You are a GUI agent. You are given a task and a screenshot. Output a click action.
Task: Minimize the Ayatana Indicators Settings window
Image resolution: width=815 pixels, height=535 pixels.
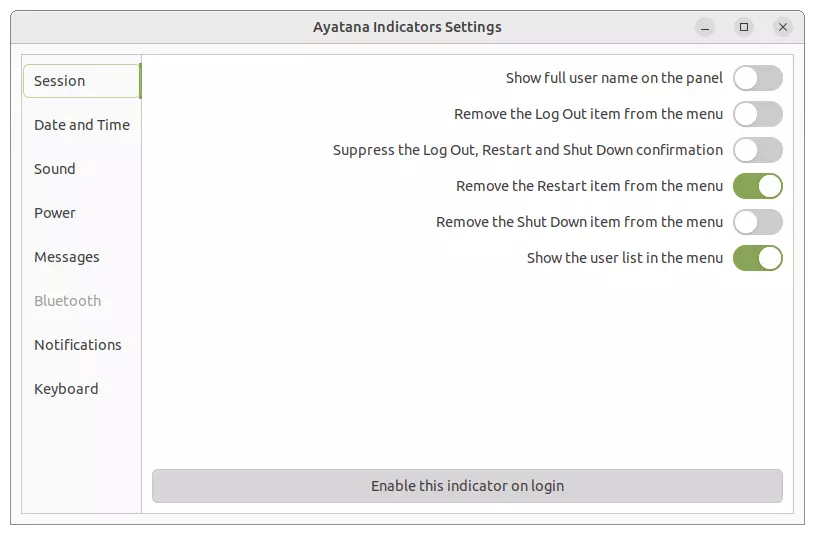[705, 27]
